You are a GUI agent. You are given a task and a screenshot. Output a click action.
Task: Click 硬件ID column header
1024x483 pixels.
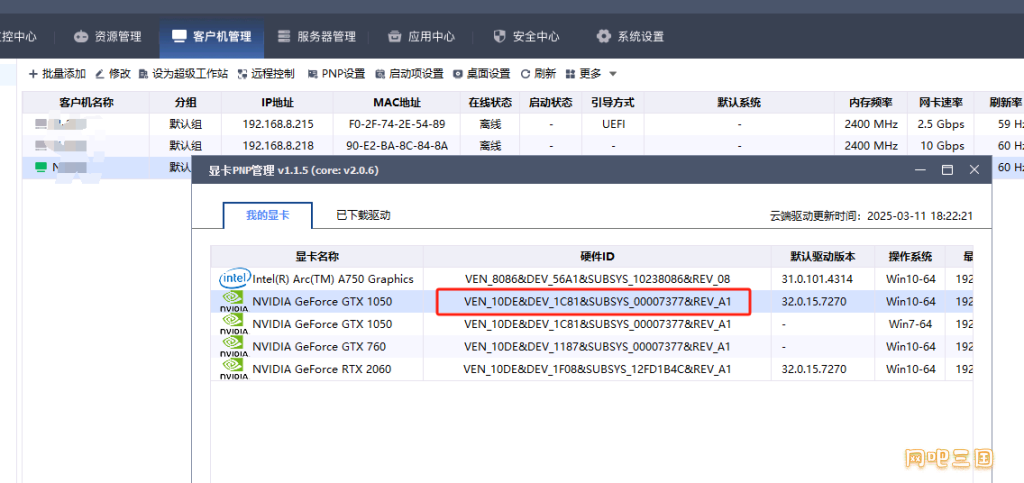(x=598, y=257)
